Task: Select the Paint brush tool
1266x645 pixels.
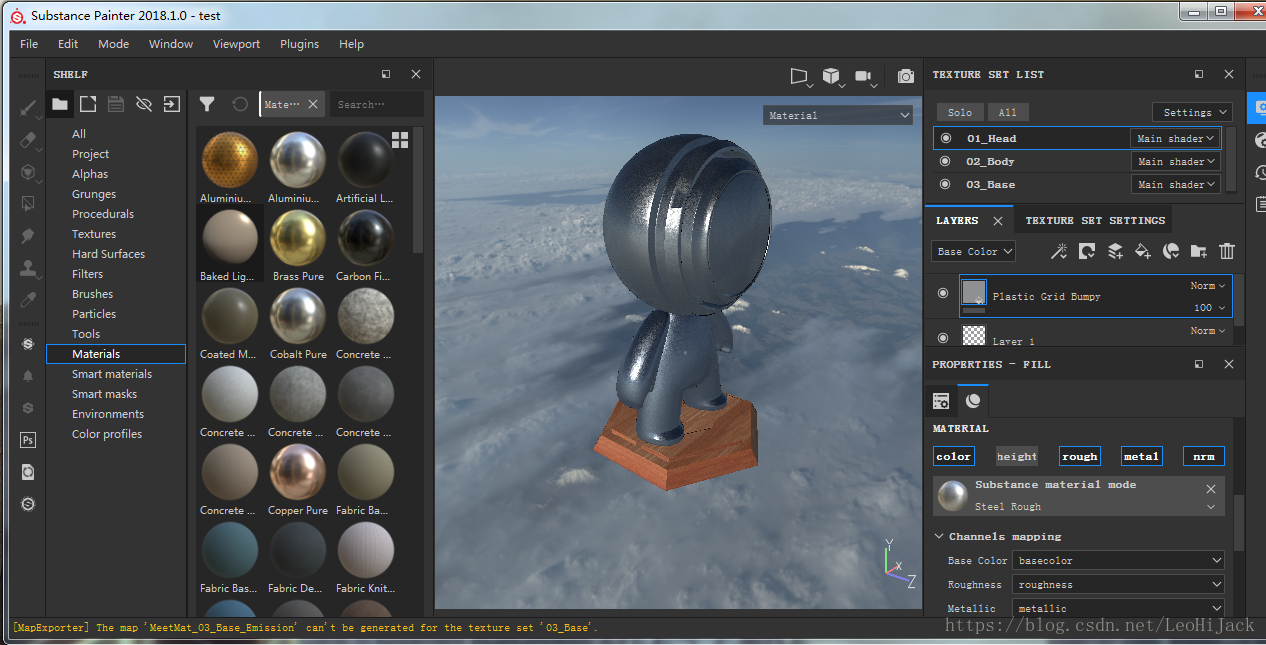Action: 28,108
